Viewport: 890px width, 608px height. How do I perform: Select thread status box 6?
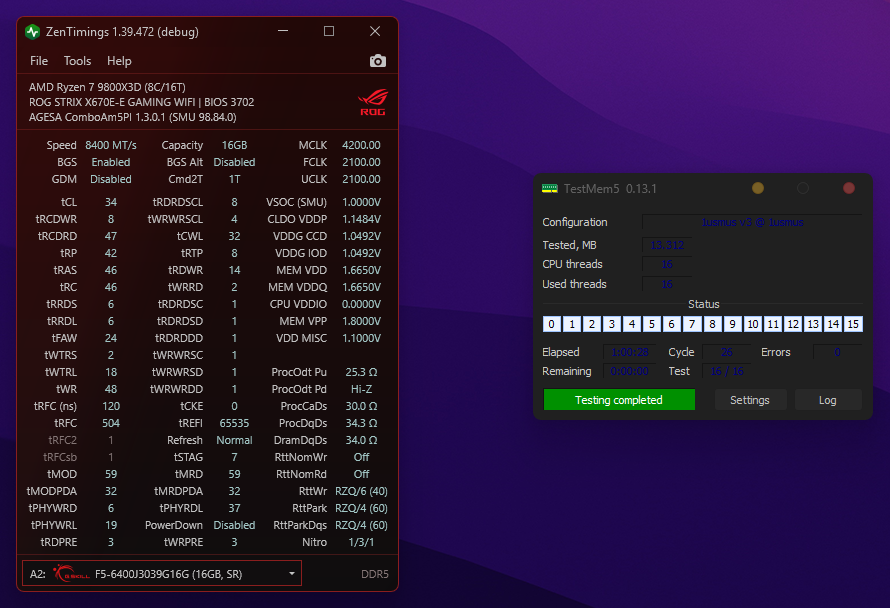pos(672,324)
